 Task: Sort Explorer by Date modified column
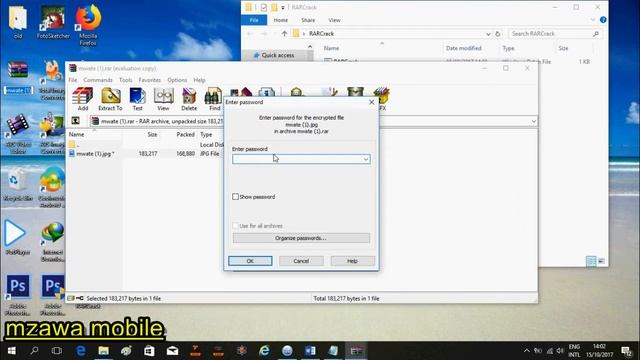point(464,48)
